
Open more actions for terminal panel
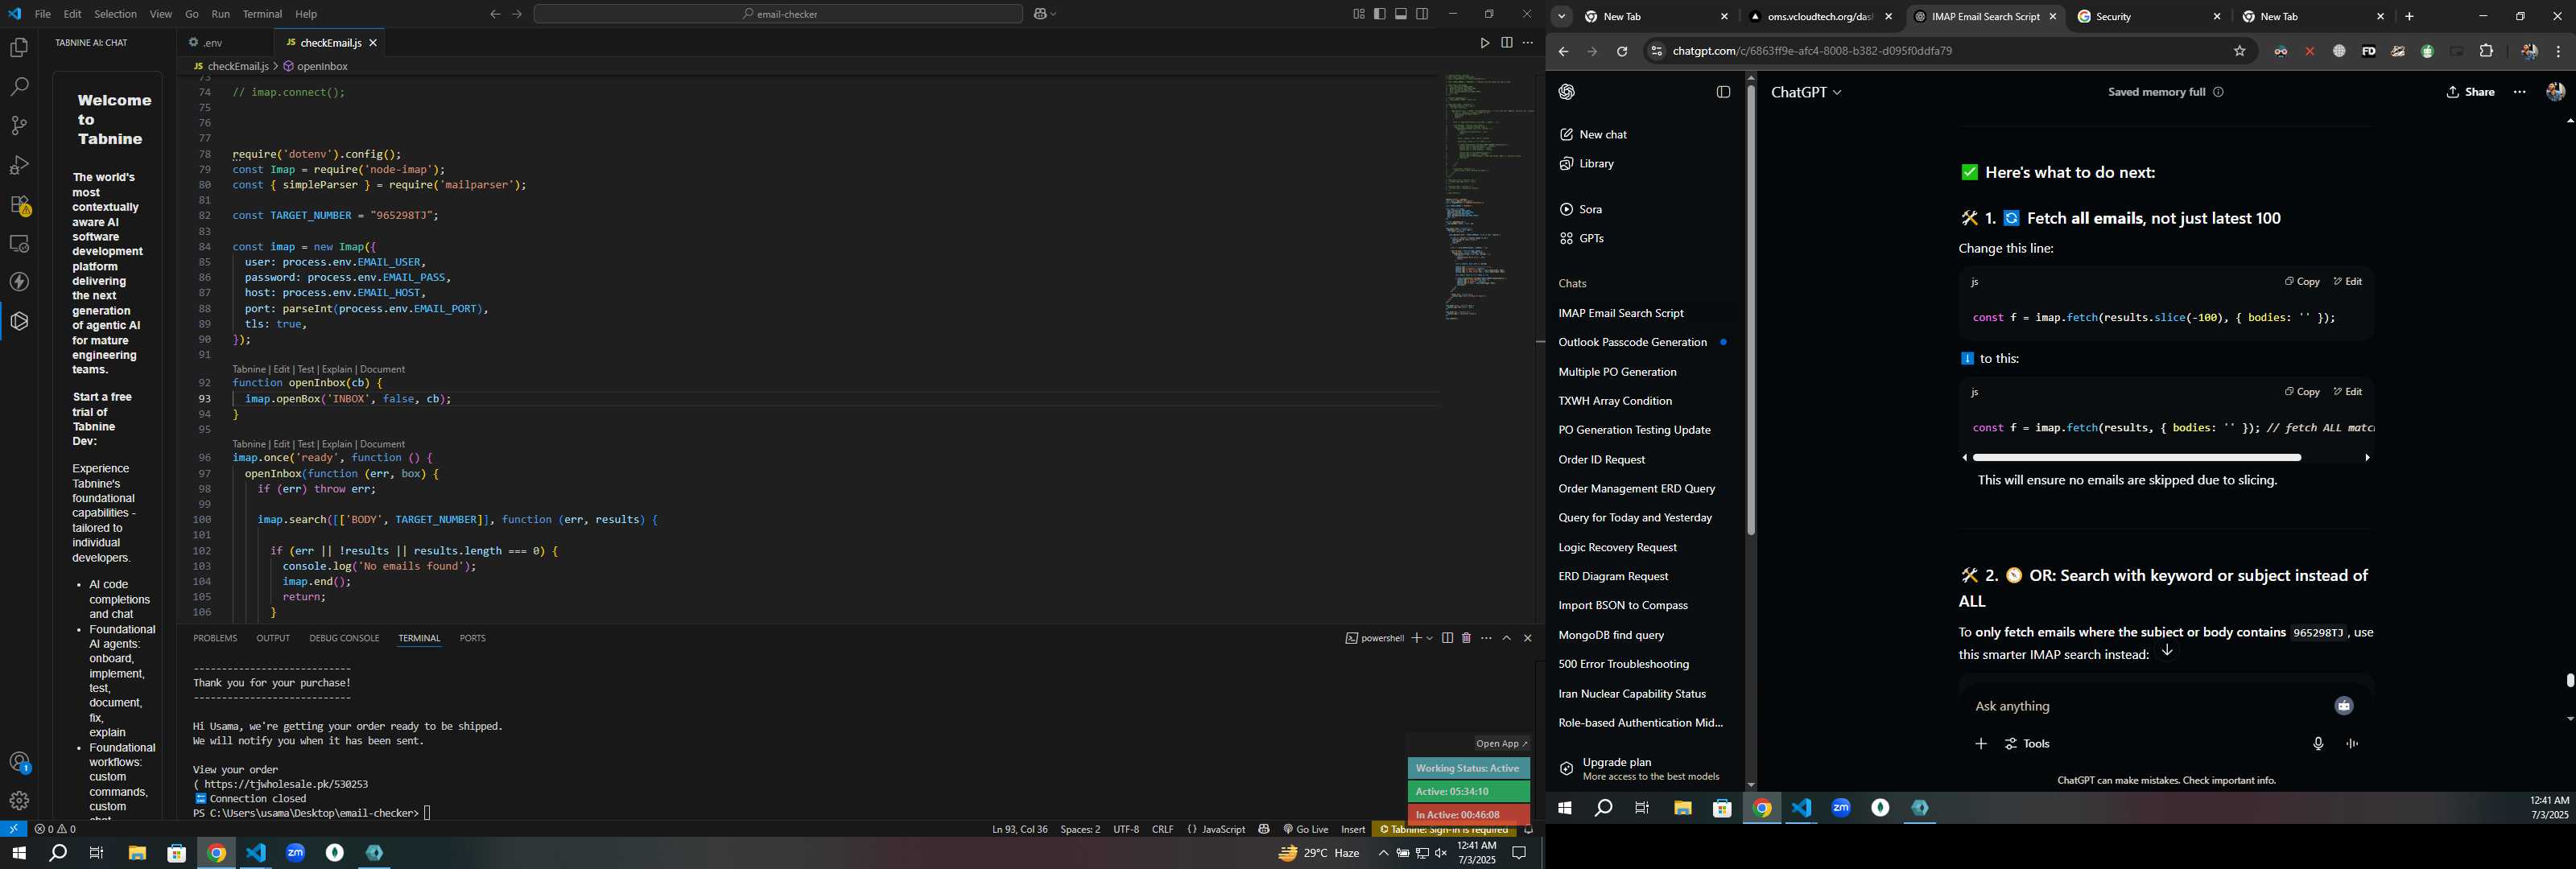tap(1487, 638)
